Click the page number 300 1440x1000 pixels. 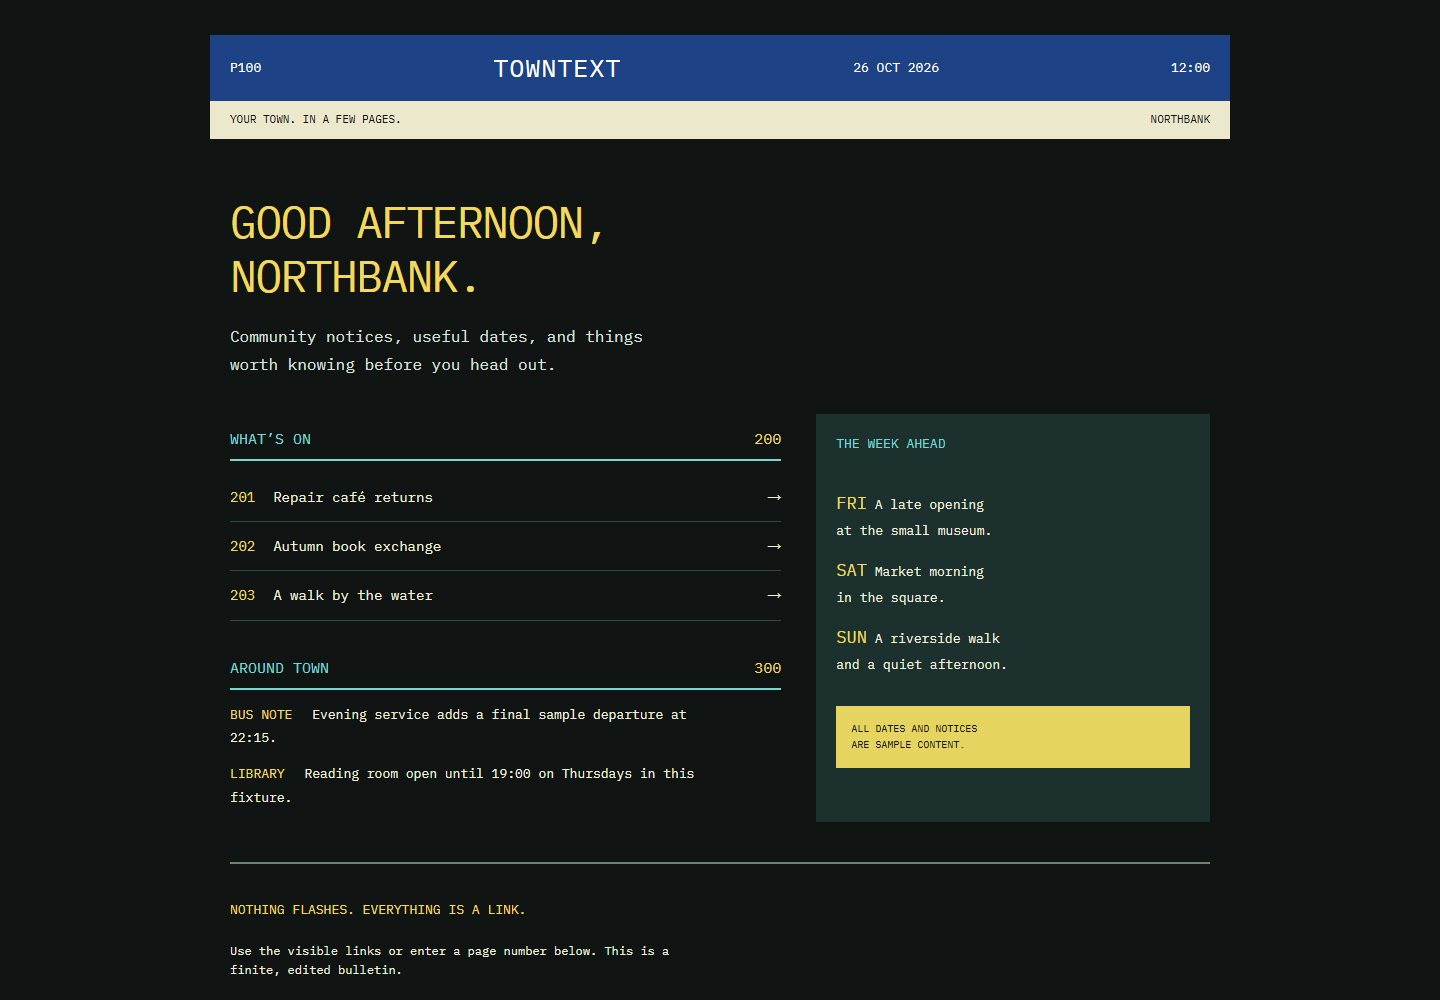click(x=767, y=668)
